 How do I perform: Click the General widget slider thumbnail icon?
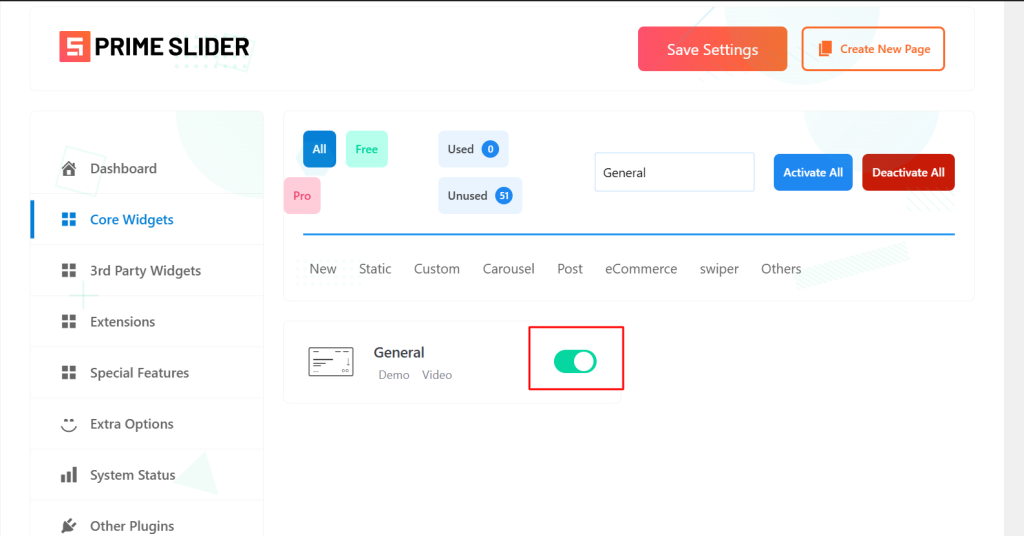coord(331,362)
